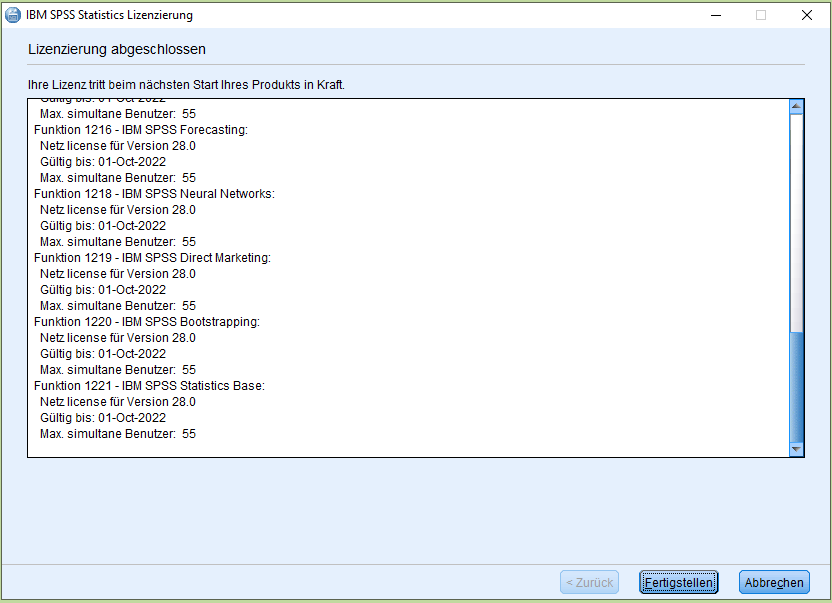Select the line 'Funktion 1221 - IBM SPSS Statistics Base:'
Viewport: 832px width, 603px height.
pyautogui.click(x=149, y=385)
